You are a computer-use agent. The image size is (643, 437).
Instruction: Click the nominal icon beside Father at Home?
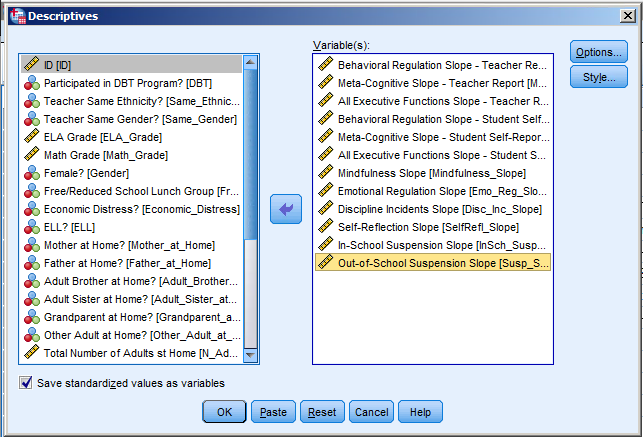[32, 263]
